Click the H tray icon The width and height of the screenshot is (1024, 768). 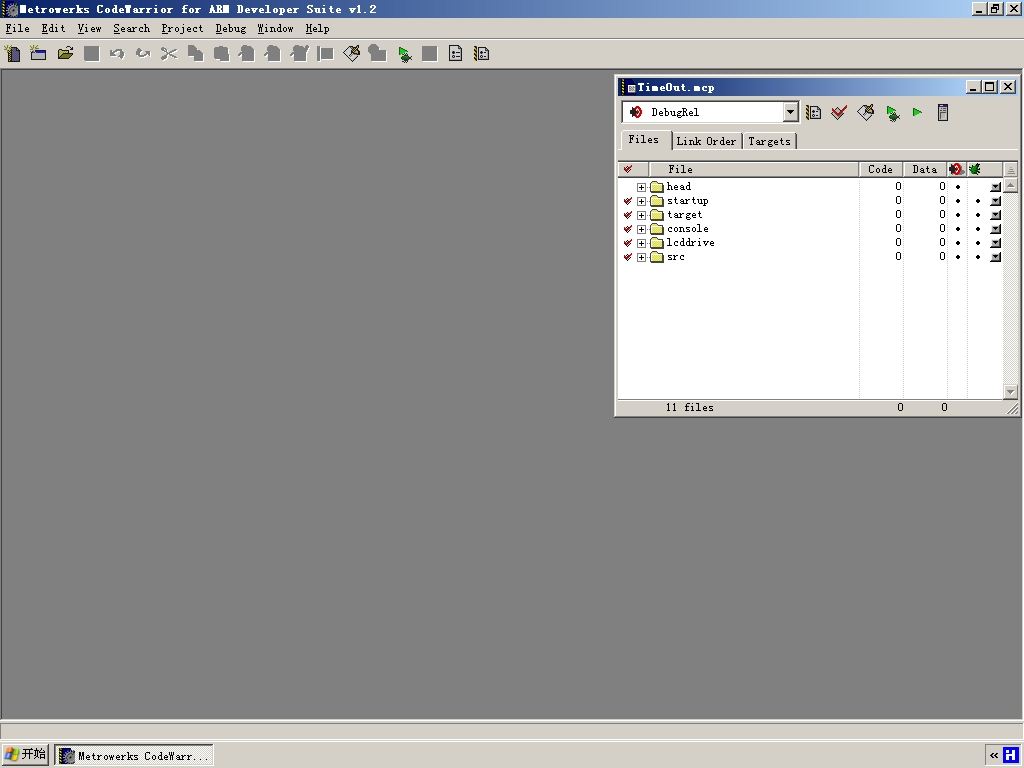(x=1011, y=756)
